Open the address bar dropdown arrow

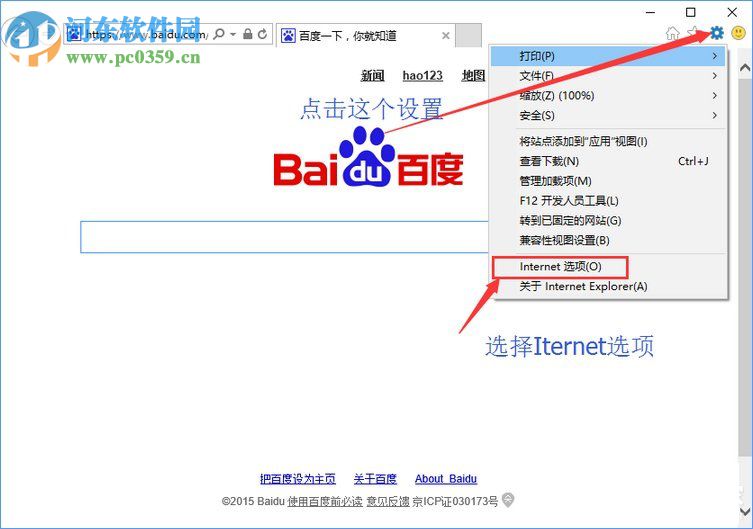point(233,34)
